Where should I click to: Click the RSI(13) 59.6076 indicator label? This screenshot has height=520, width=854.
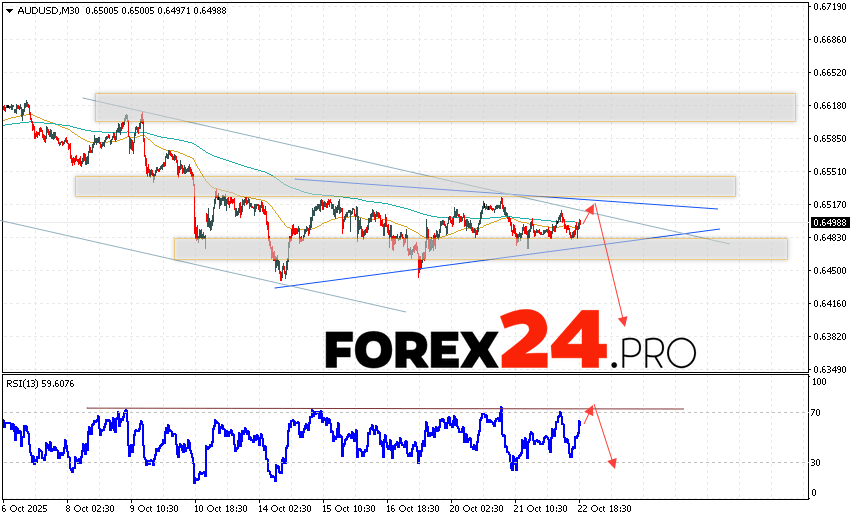tap(42, 383)
